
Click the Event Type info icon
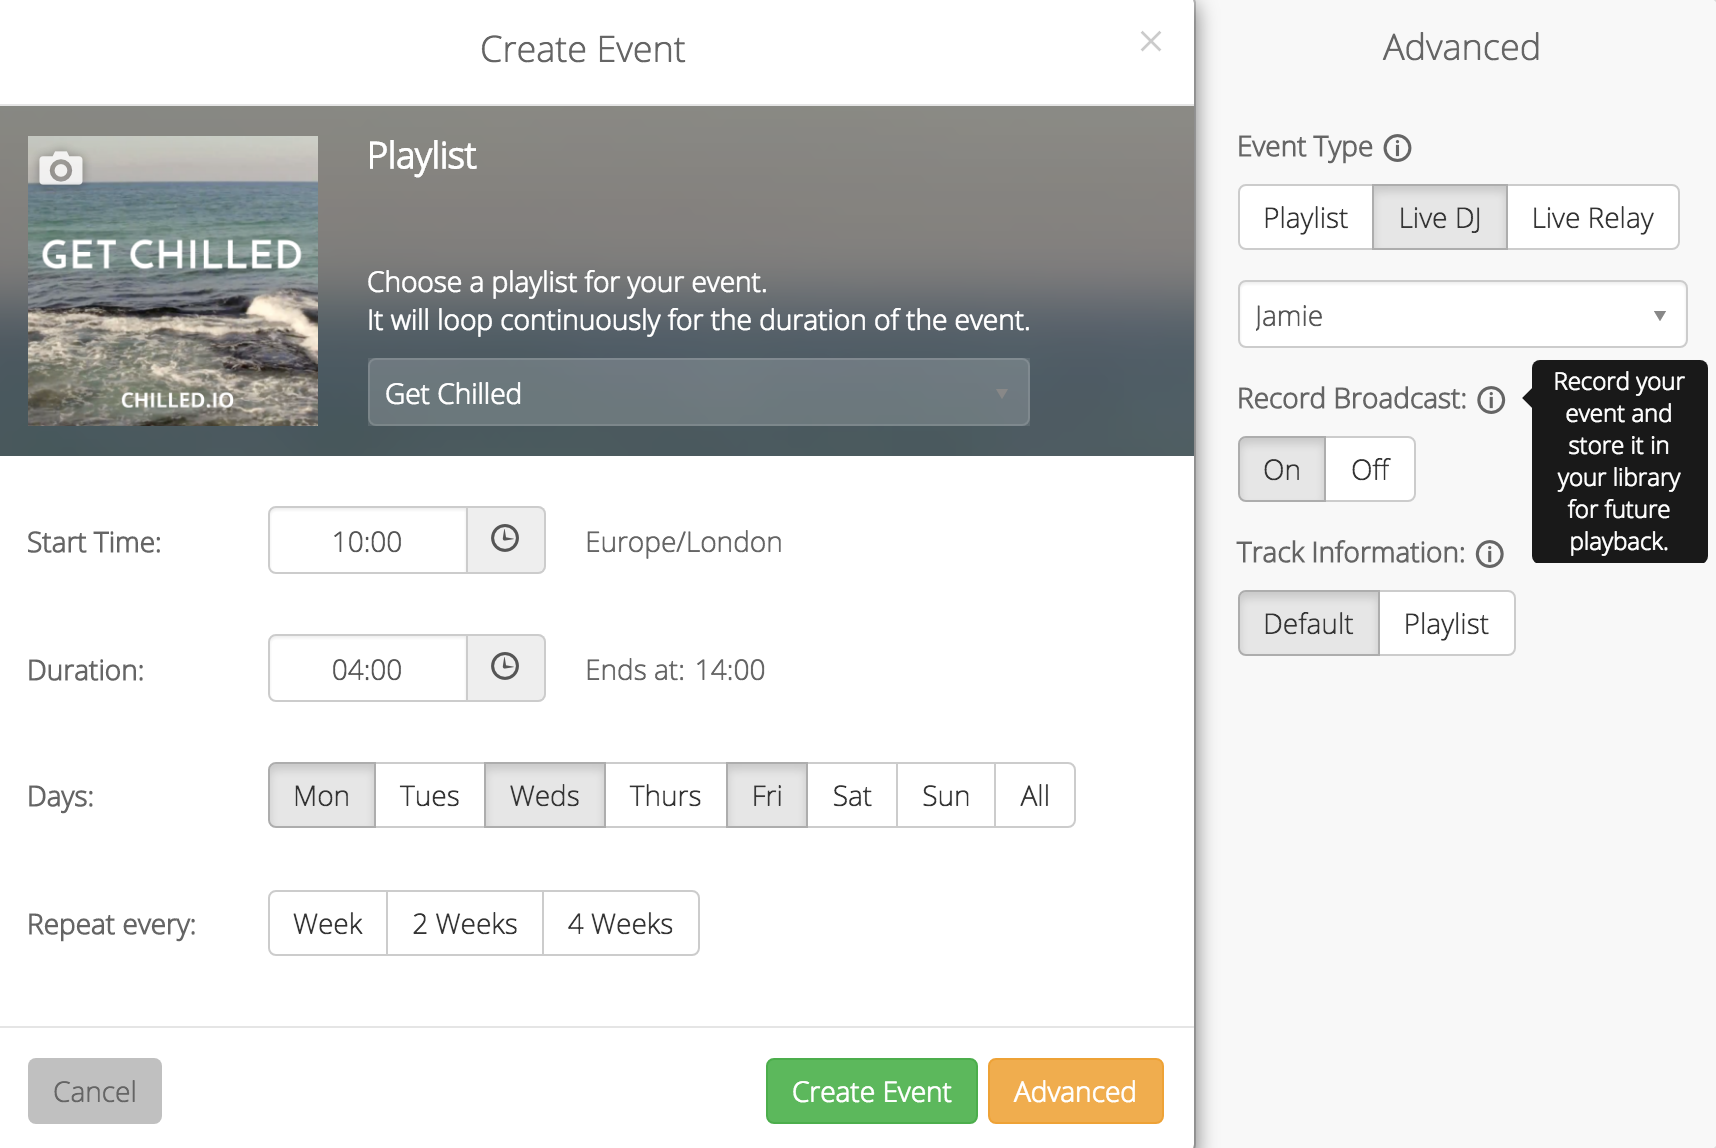coord(1397,148)
